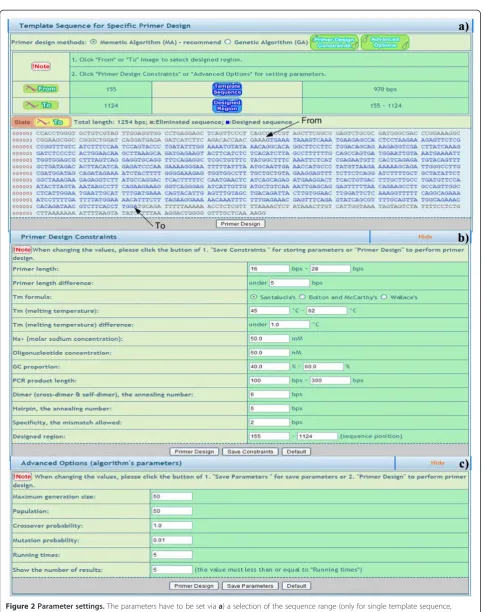Choose Santalucia's Tm formula

click(x=254, y=297)
